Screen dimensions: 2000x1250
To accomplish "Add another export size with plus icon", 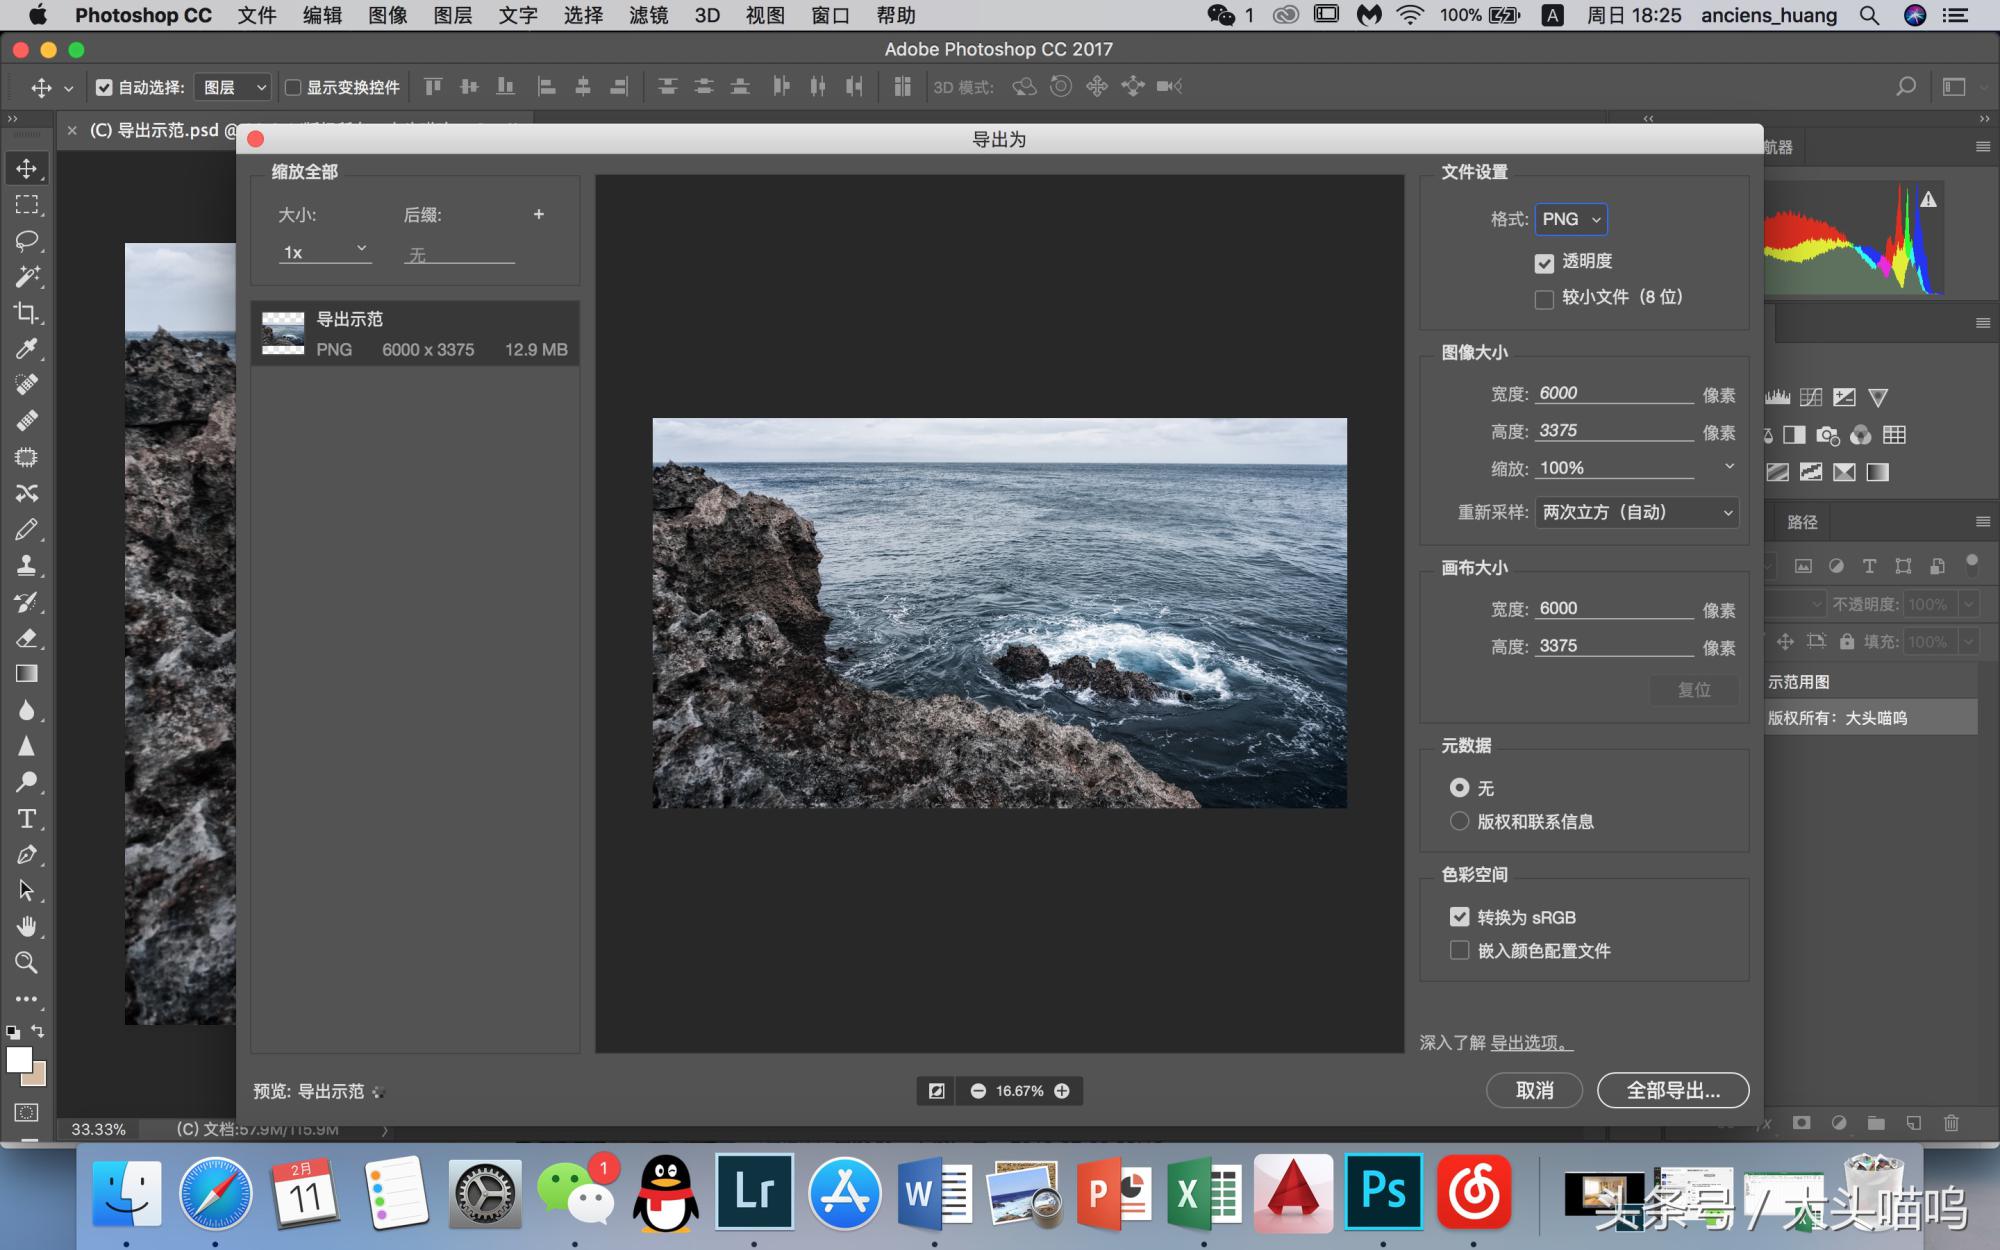I will pos(539,214).
